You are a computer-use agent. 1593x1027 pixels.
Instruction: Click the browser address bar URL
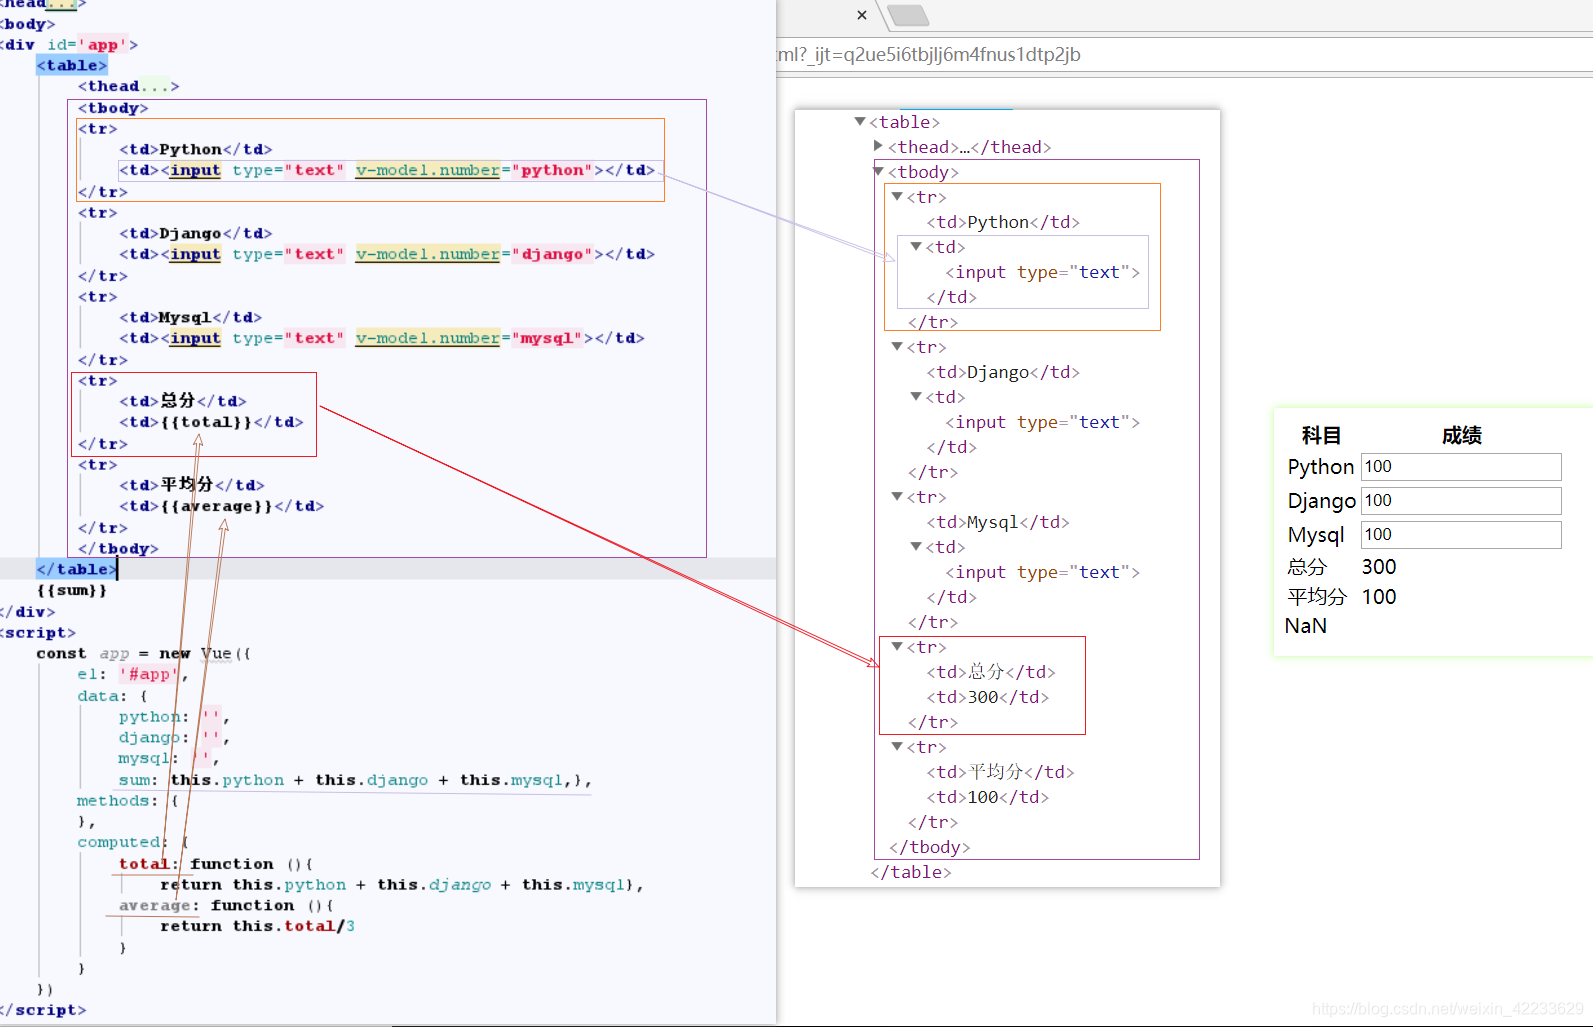pos(929,55)
